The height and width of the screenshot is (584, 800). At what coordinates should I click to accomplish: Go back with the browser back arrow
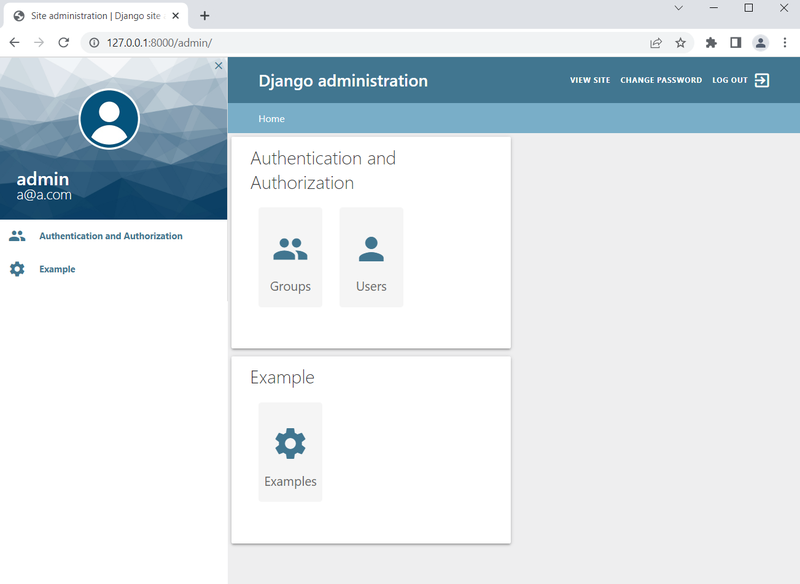[x=14, y=43]
